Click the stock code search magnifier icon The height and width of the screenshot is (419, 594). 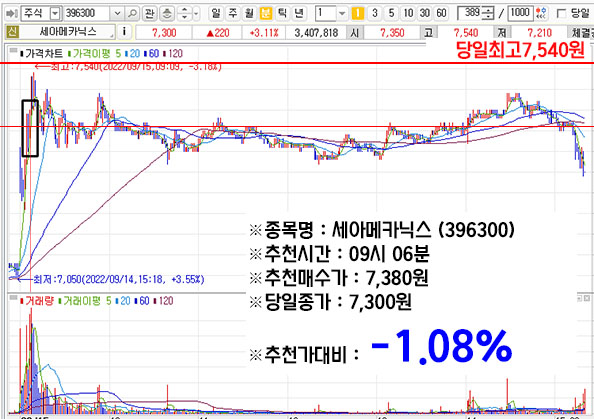tap(132, 14)
